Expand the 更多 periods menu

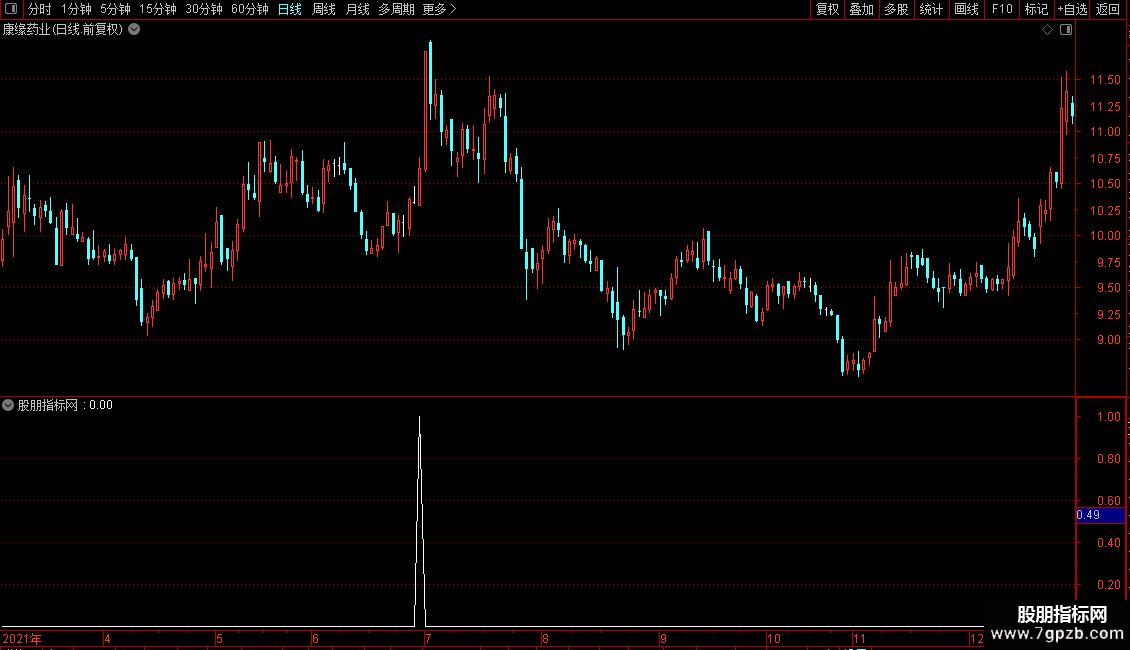[439, 9]
